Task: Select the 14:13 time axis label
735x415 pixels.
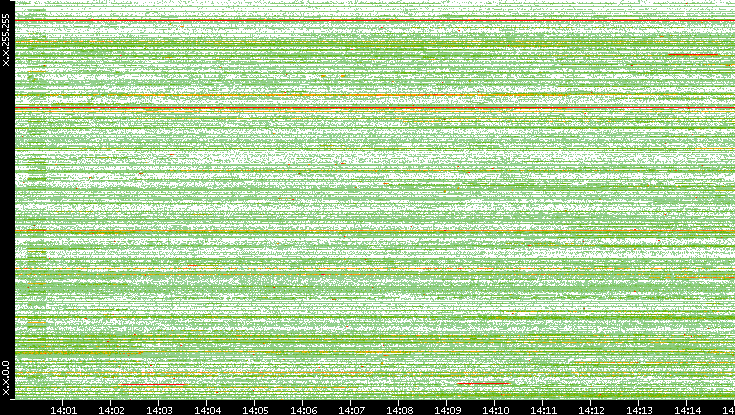Action: pos(639,410)
